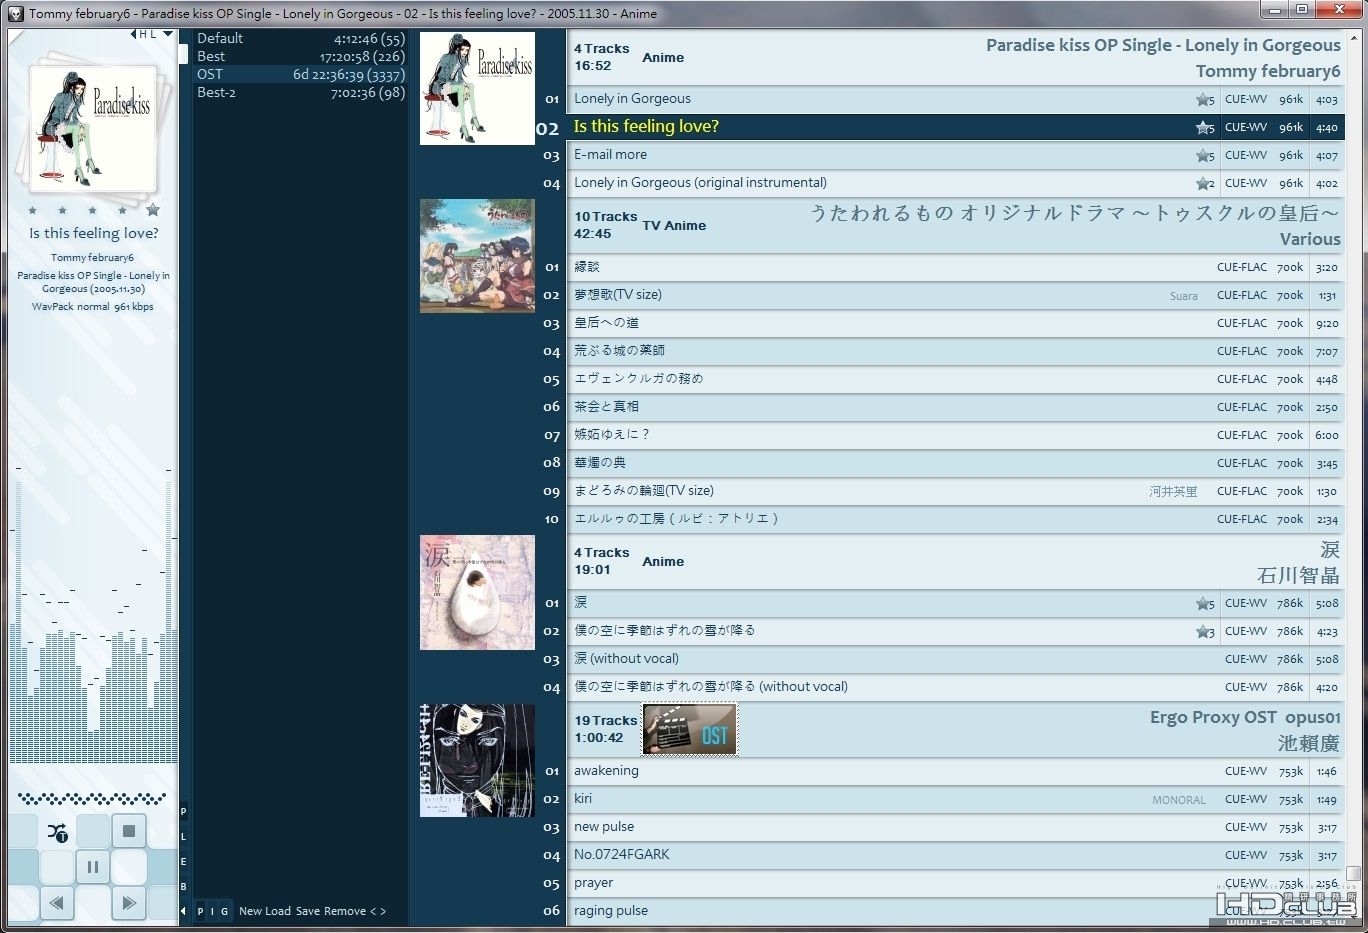Viewport: 1368px width, 933px height.
Task: Click the OST clapperboard genre icon
Action: (x=690, y=729)
